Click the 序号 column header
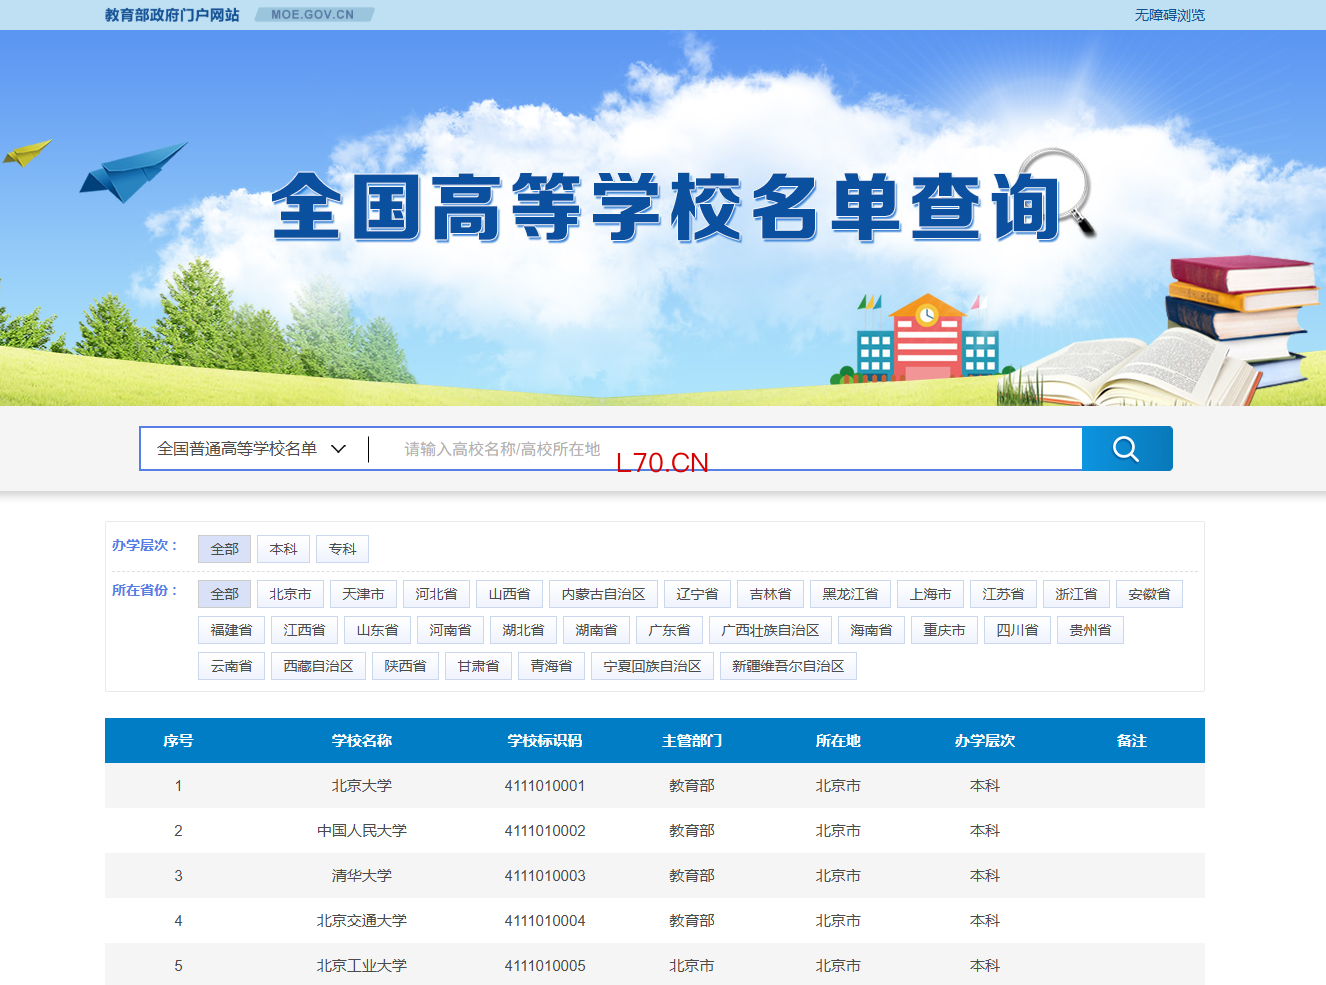 click(x=178, y=741)
